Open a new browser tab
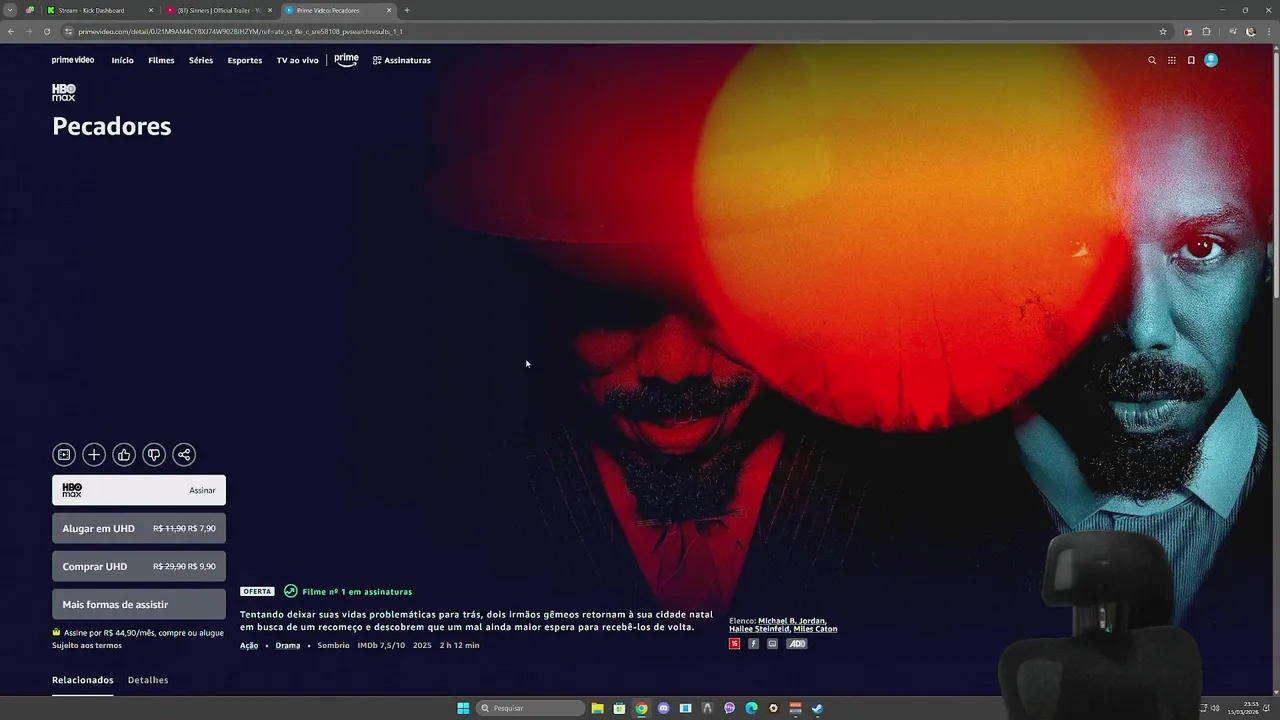This screenshot has height=720, width=1280. pyautogui.click(x=407, y=10)
